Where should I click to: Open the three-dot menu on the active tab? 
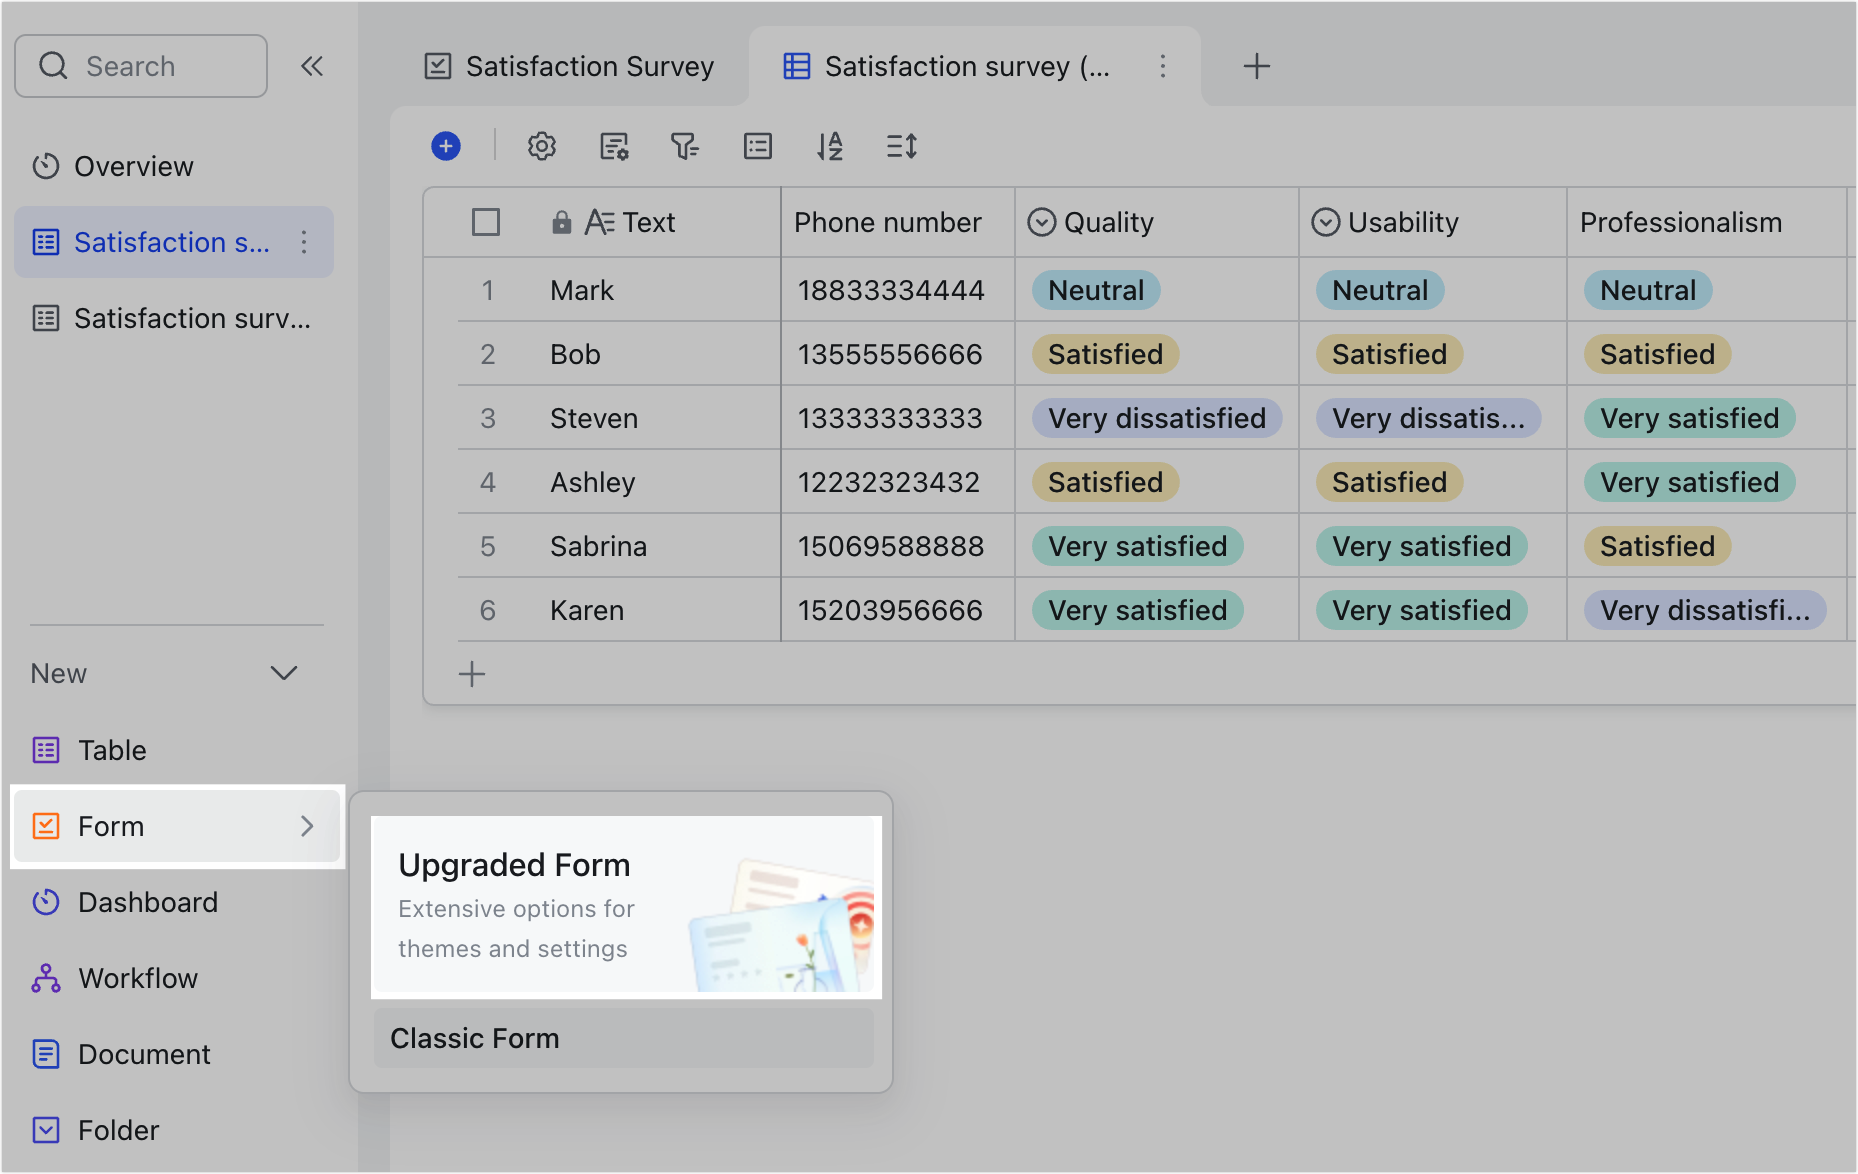[x=1163, y=66]
